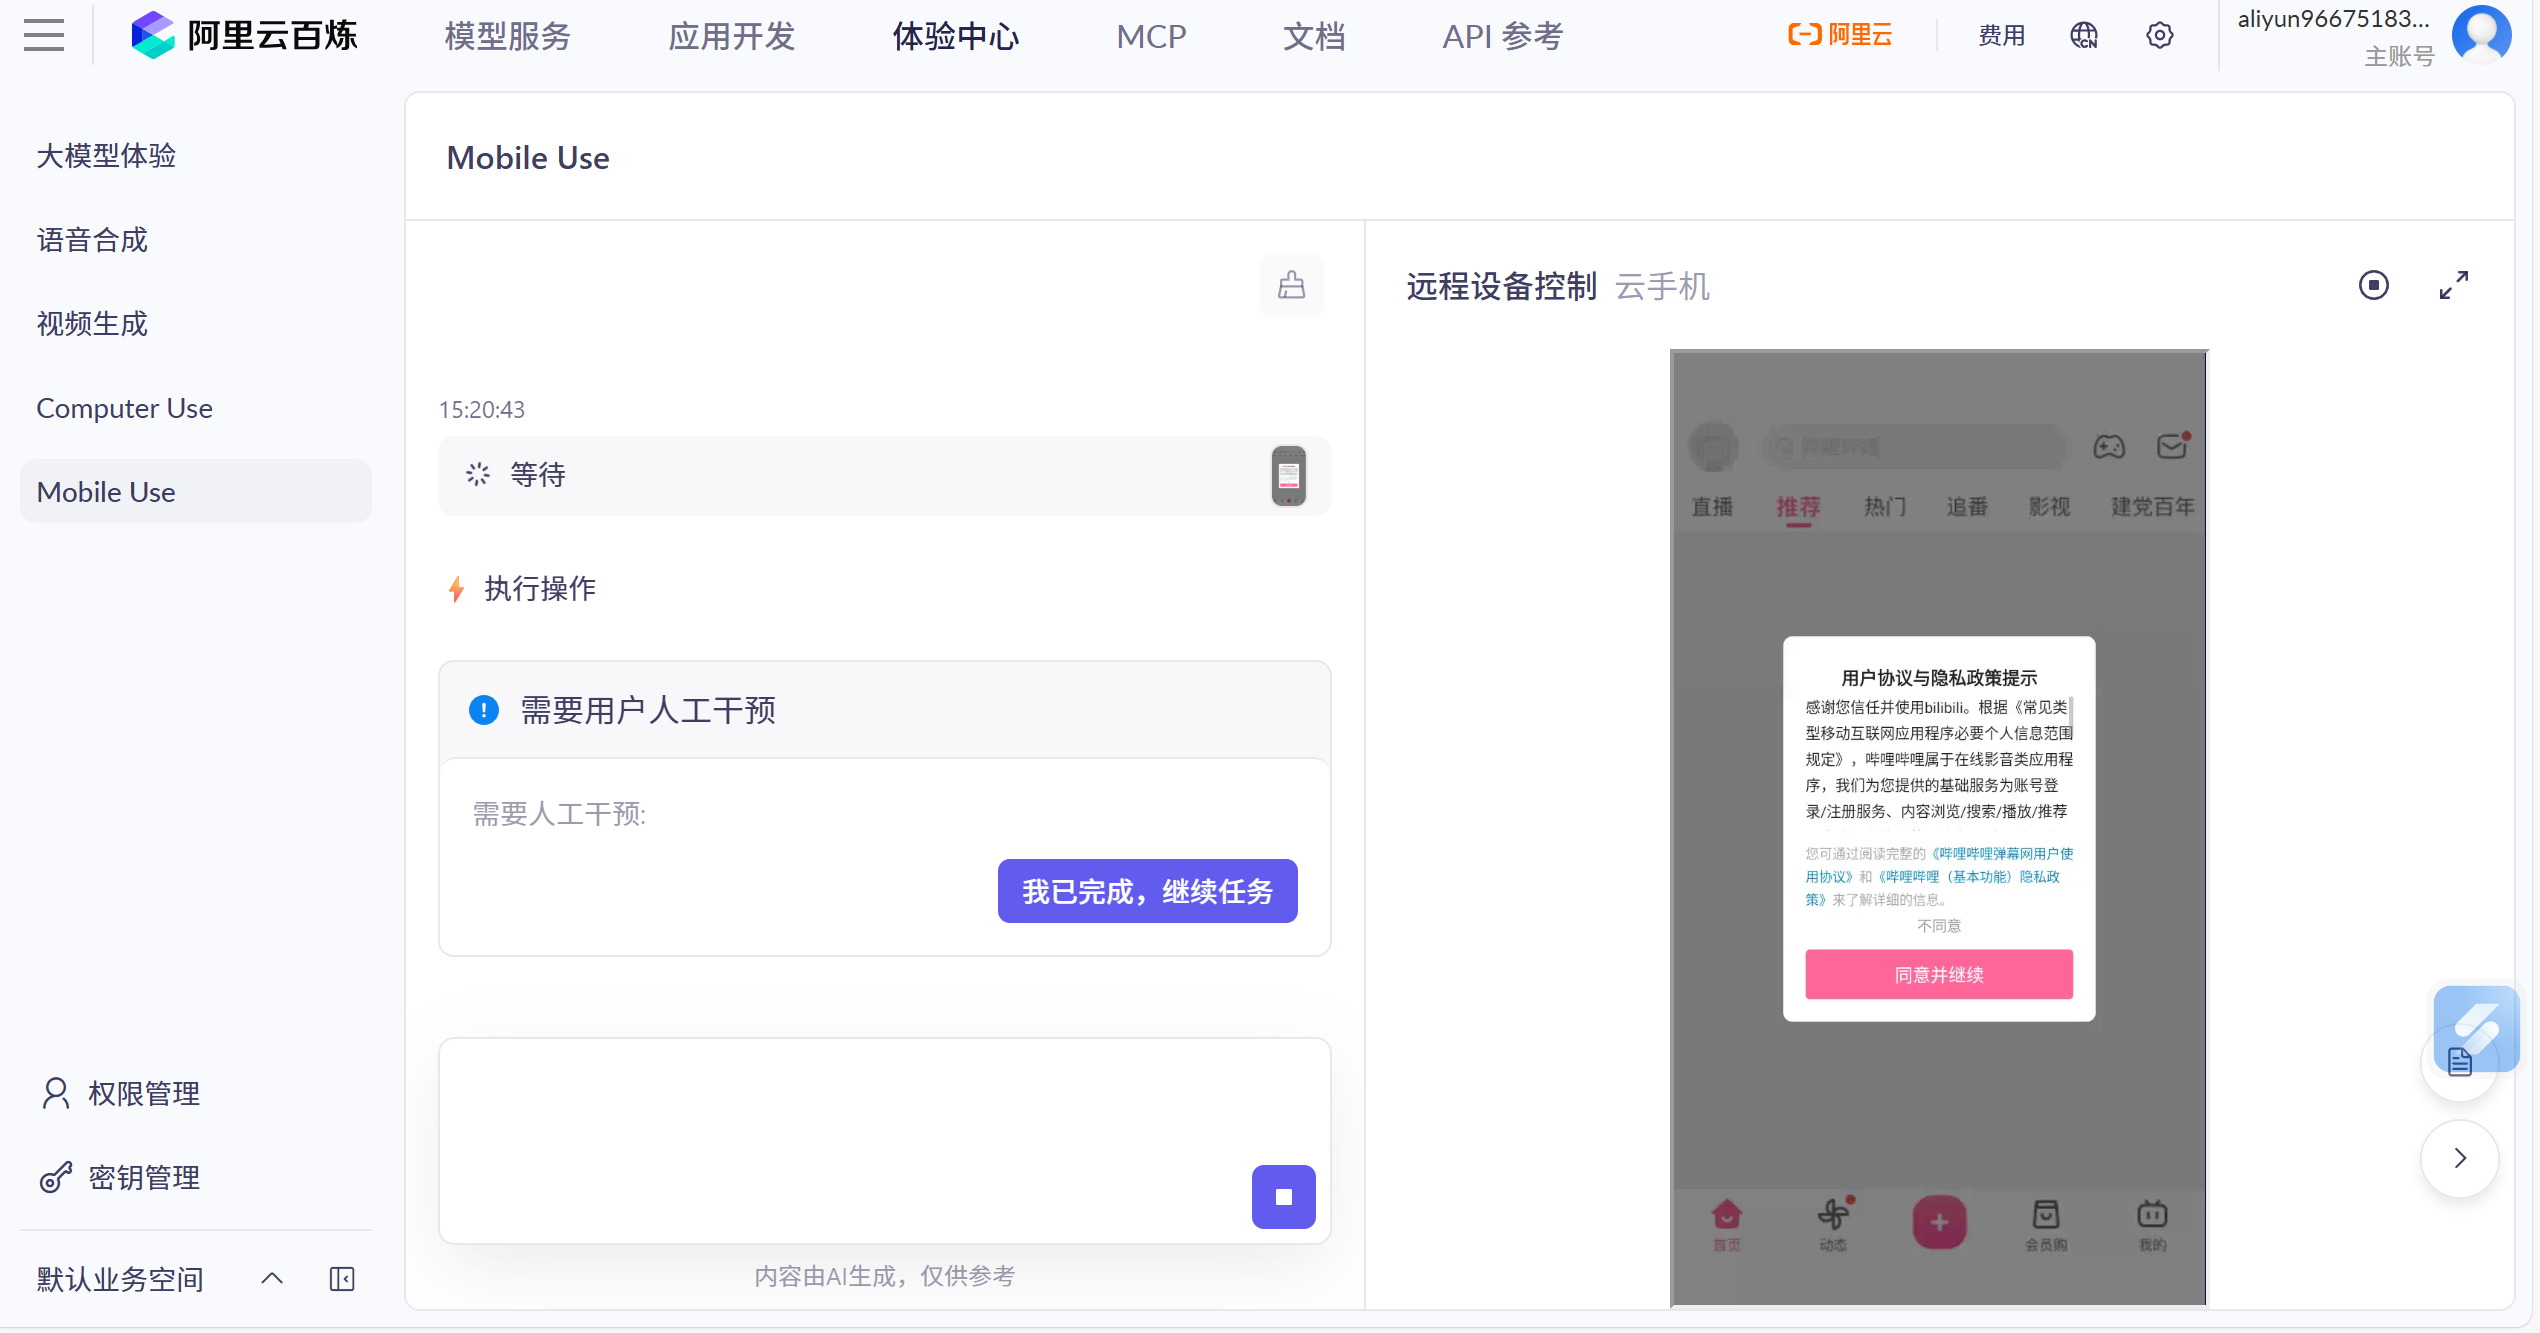Click the clear conversation broom icon
Image resolution: width=2540 pixels, height=1333 pixels.
pos(1291,286)
